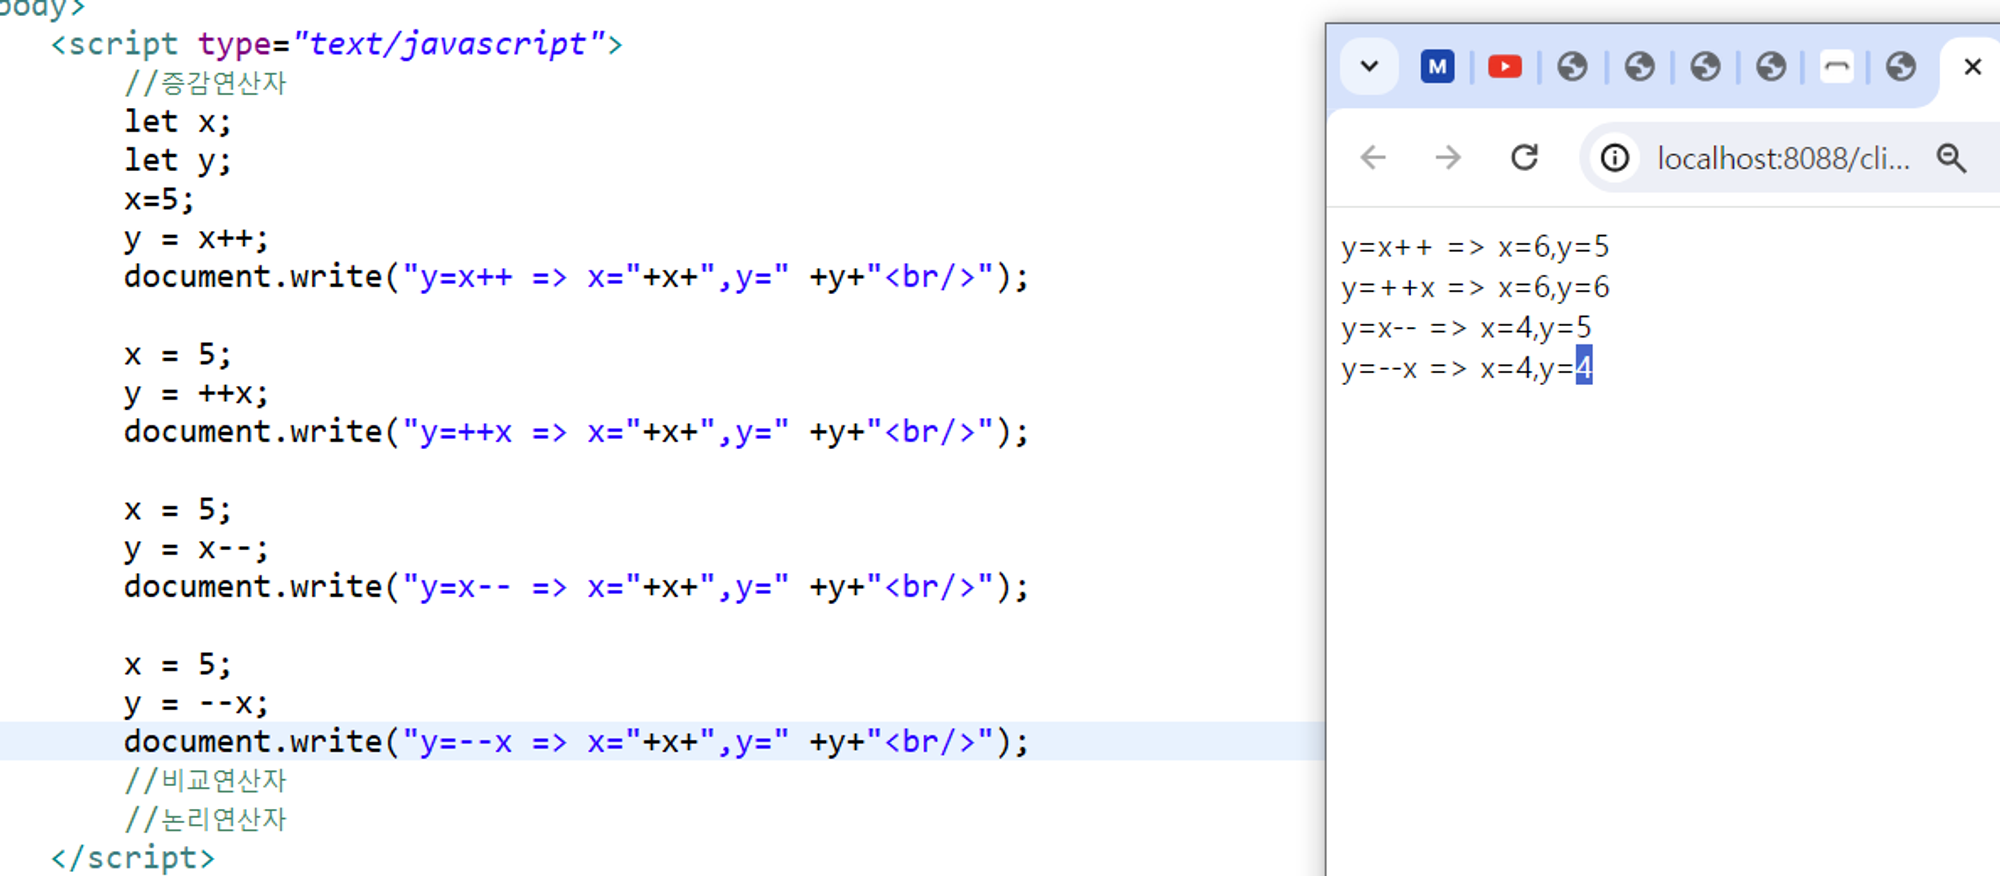Image resolution: width=2000 pixels, height=876 pixels.
Task: Click the comment //증감연산자
Action: tap(205, 83)
